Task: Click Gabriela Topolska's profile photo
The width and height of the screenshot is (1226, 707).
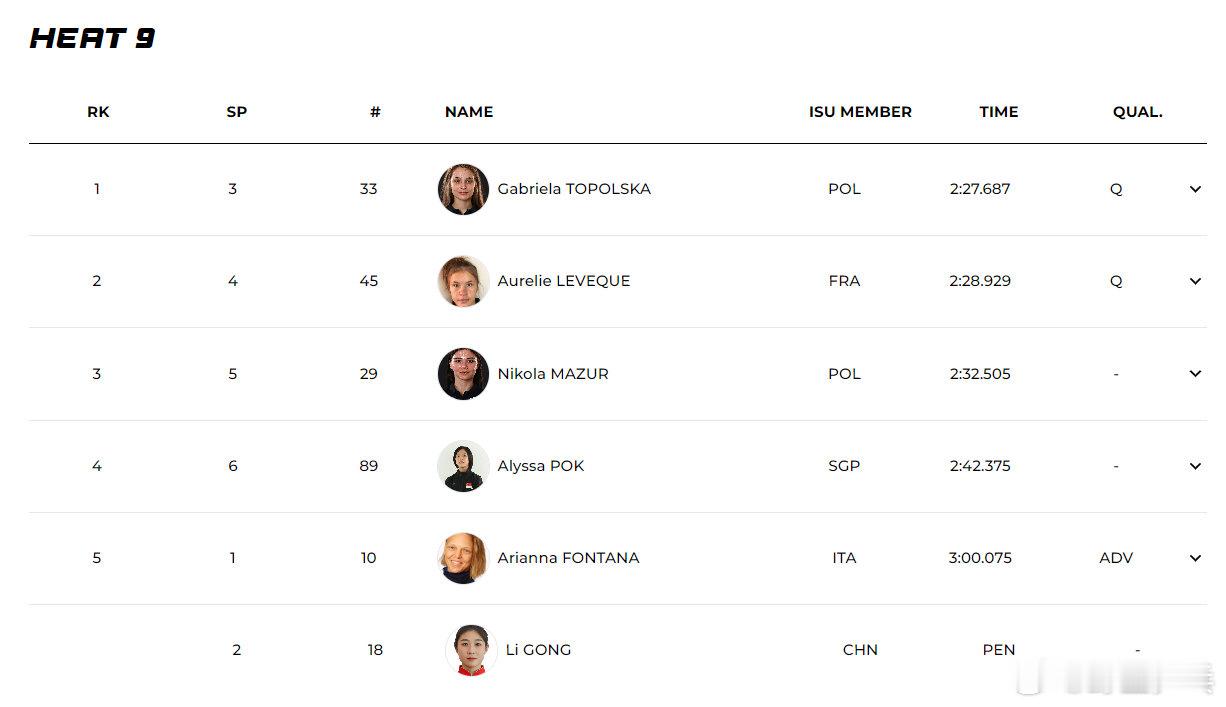Action: click(463, 189)
